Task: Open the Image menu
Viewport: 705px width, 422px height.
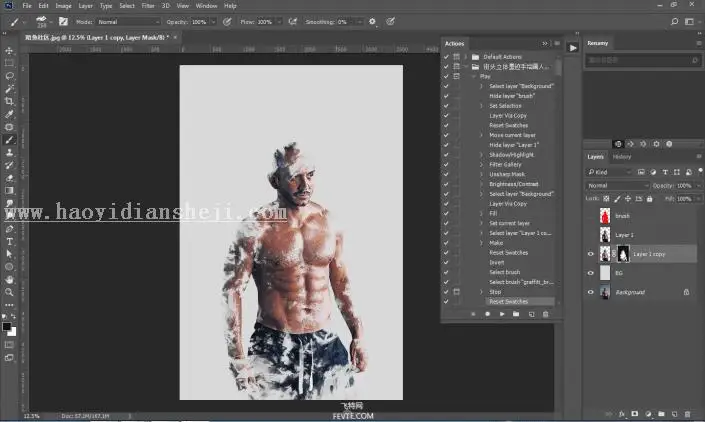Action: pos(63,6)
